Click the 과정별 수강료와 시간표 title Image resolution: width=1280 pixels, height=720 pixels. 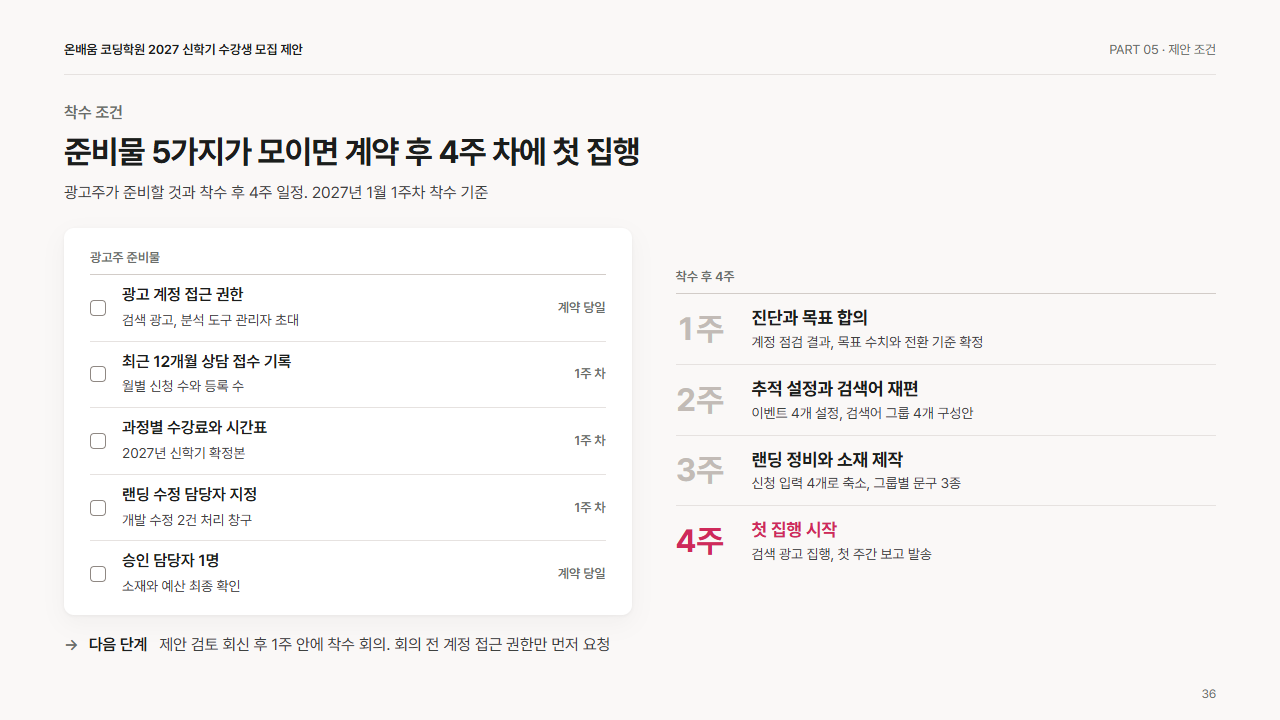[194, 428]
